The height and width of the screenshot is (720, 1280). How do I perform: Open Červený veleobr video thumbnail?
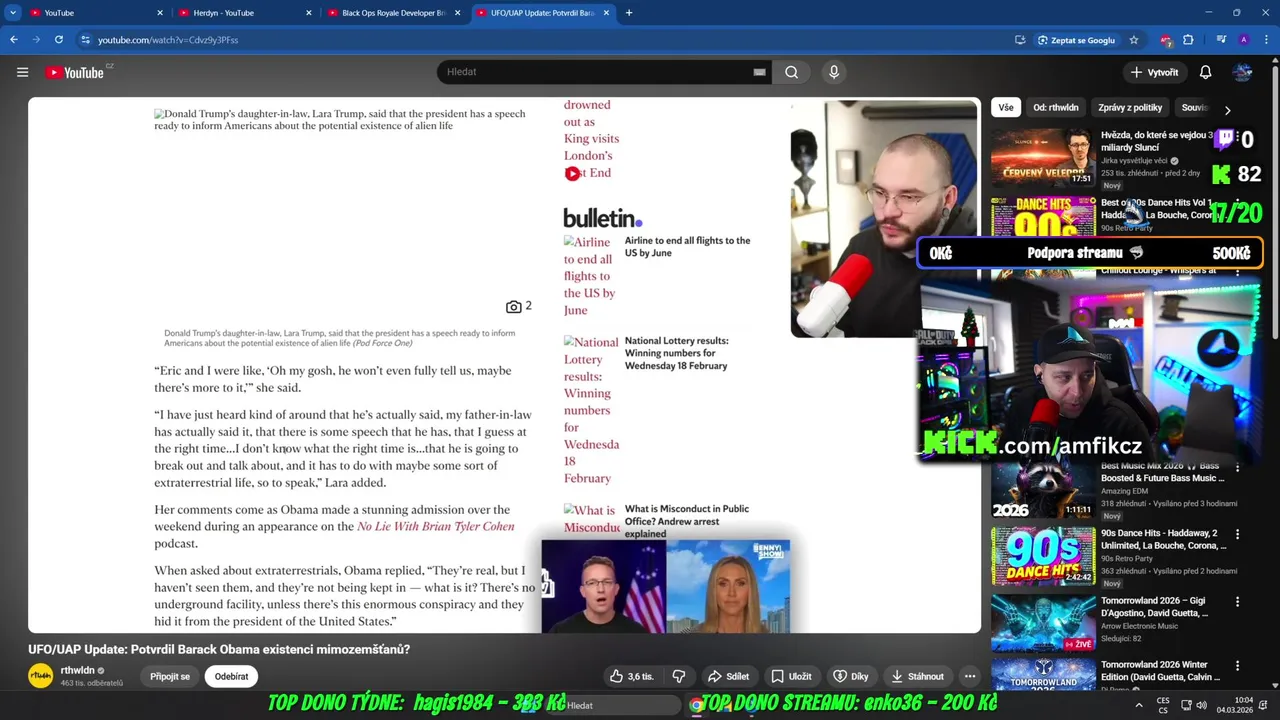(x=1043, y=157)
